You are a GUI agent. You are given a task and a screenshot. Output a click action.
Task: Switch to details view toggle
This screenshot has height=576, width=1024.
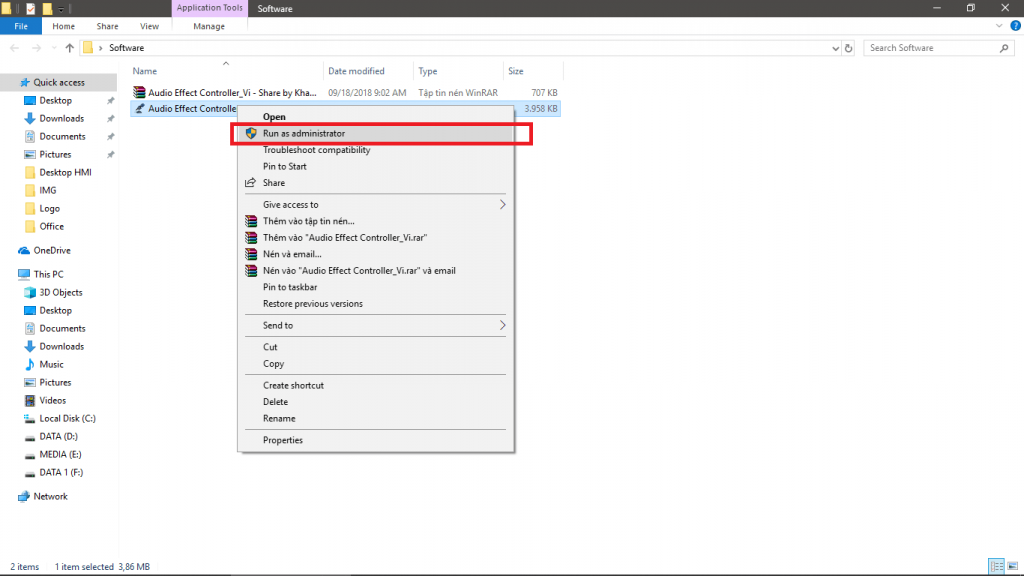pos(994,567)
